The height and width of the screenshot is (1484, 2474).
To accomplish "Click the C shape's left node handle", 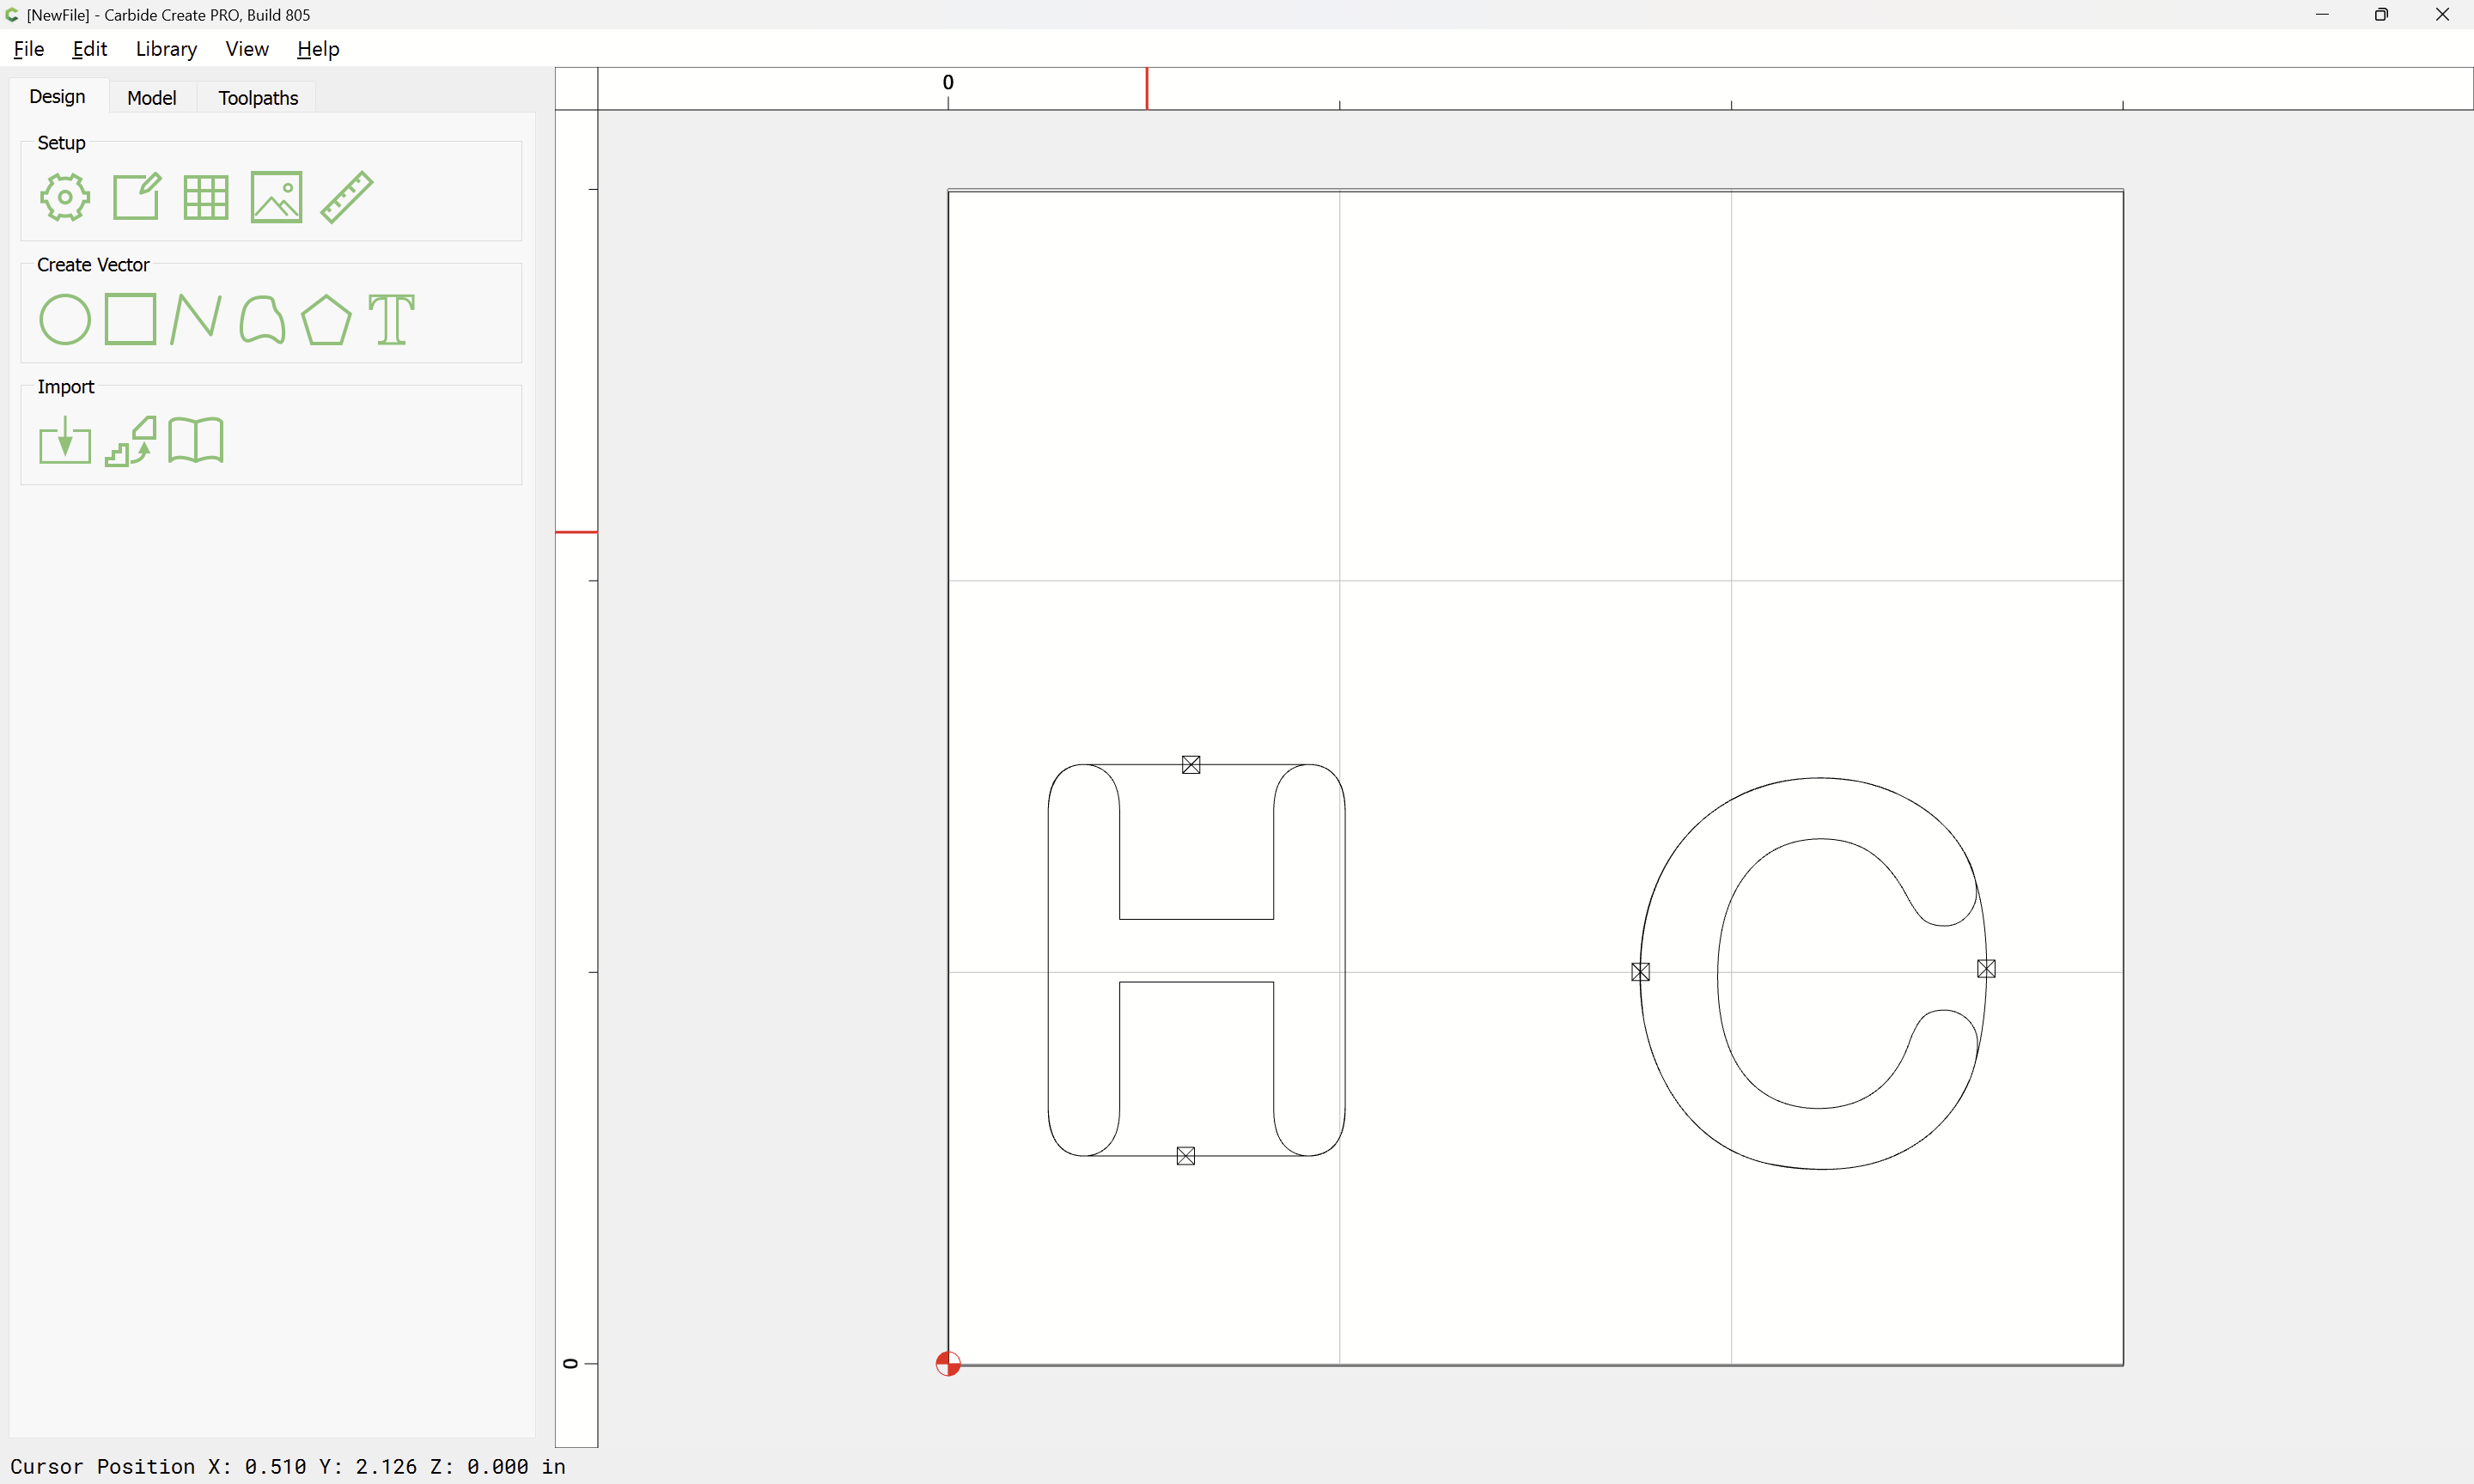I will click(x=1641, y=972).
